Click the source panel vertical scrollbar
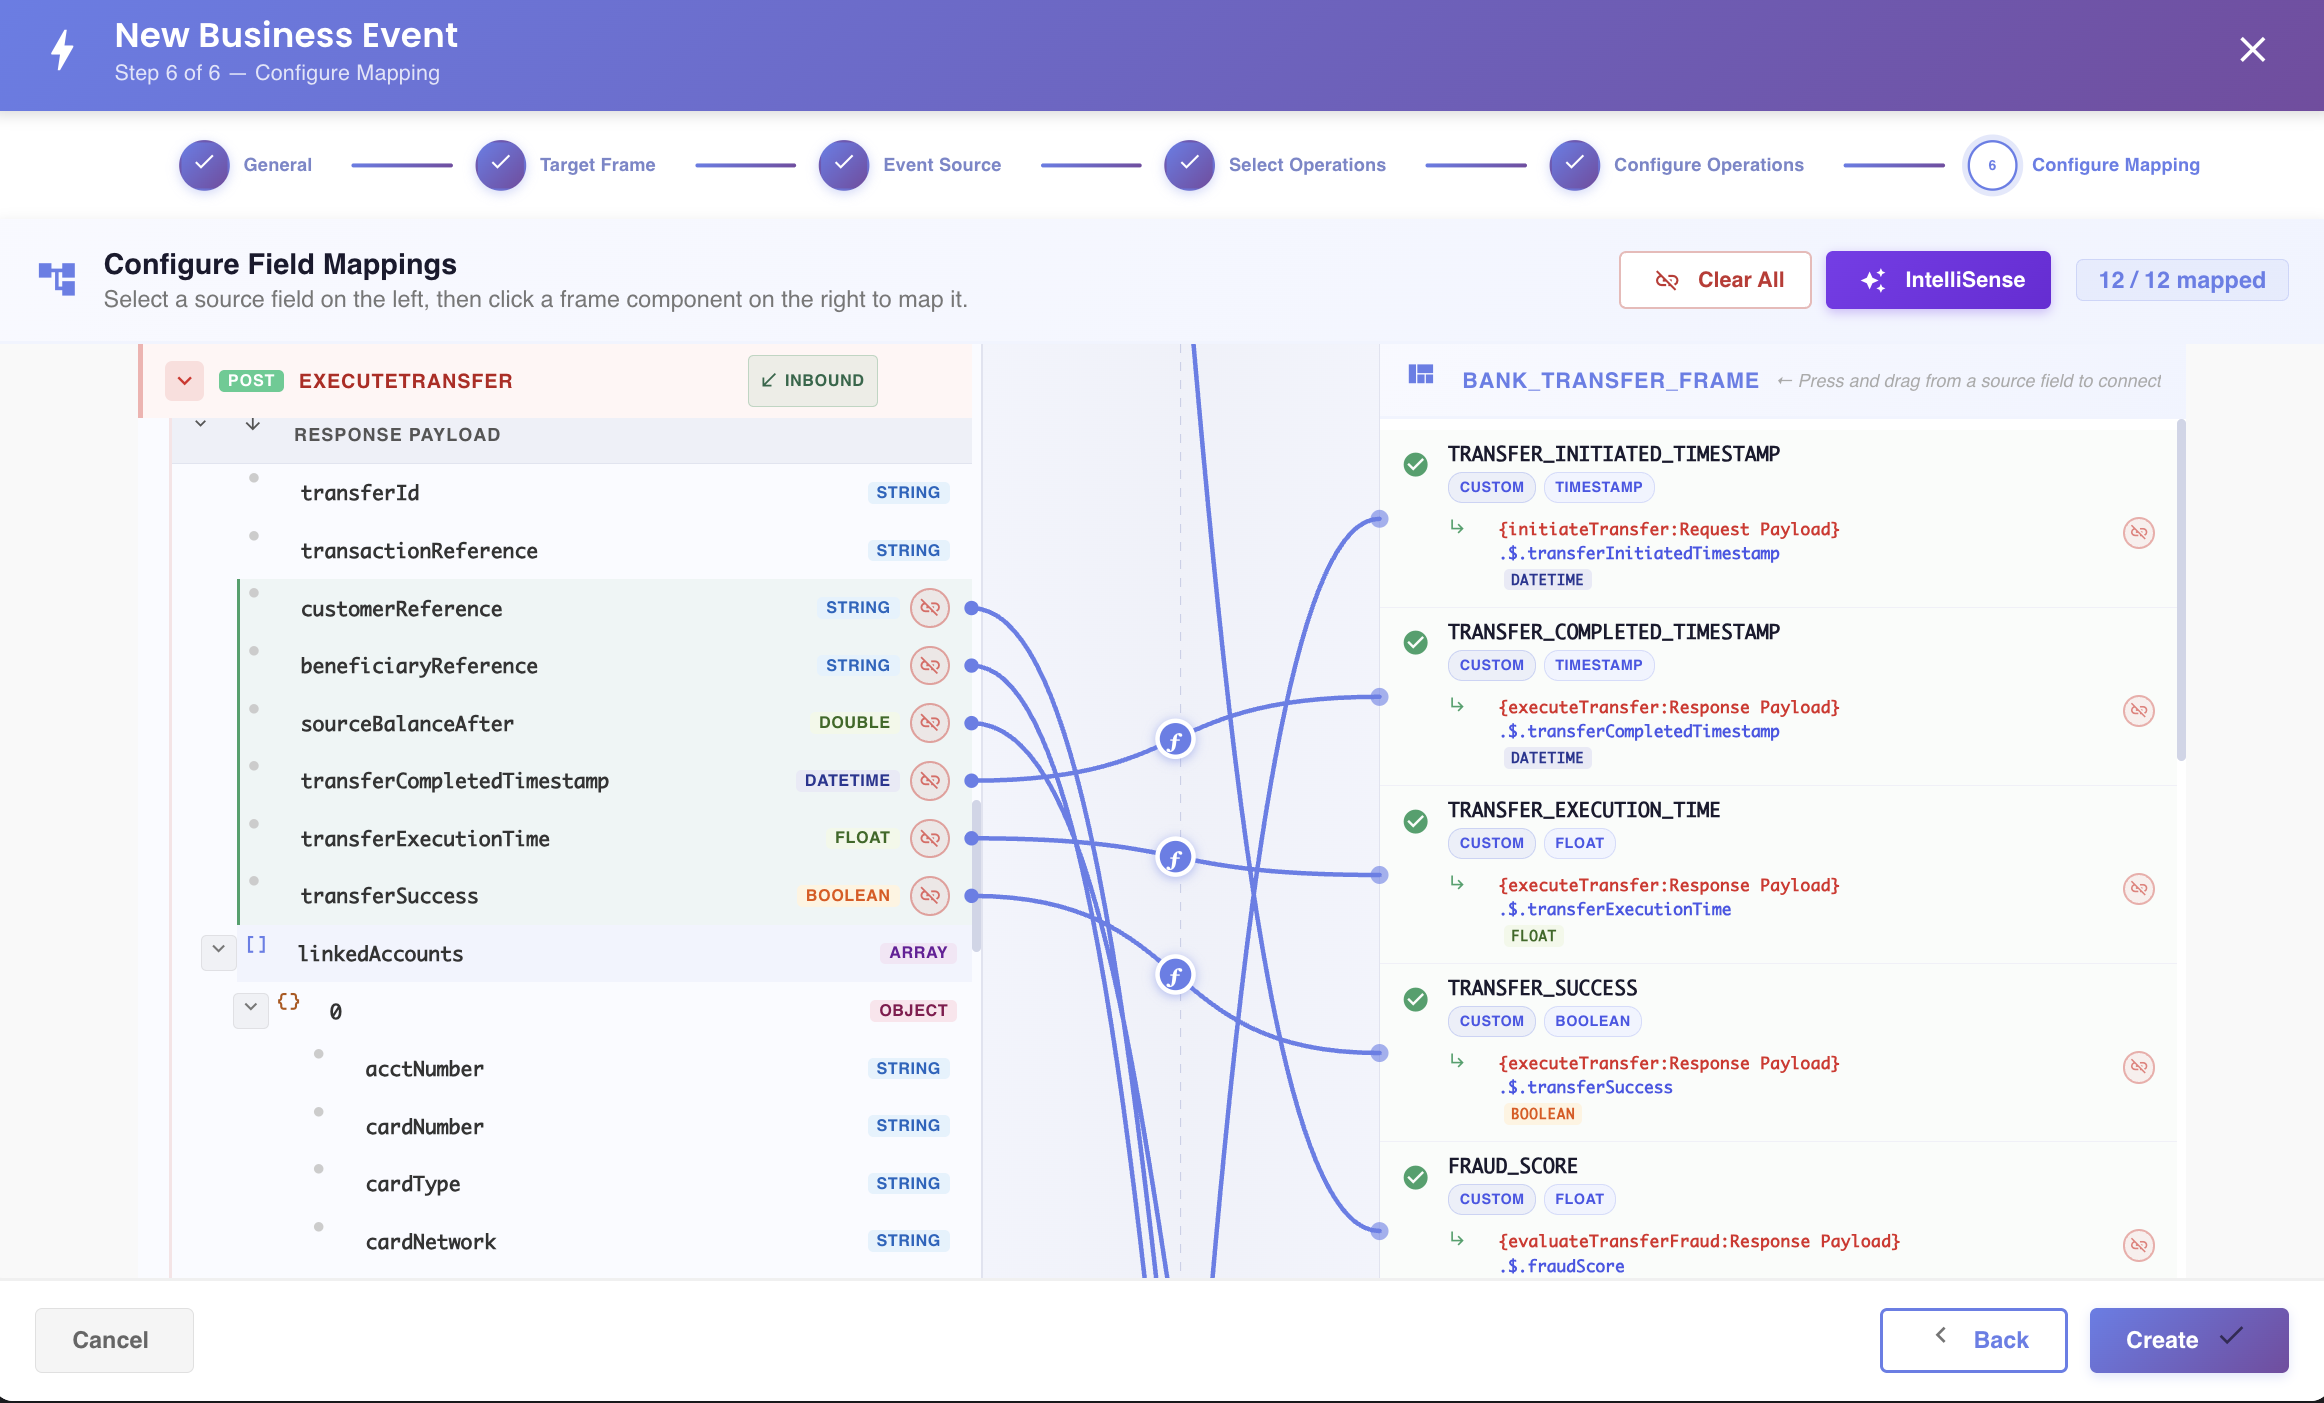 [976, 875]
